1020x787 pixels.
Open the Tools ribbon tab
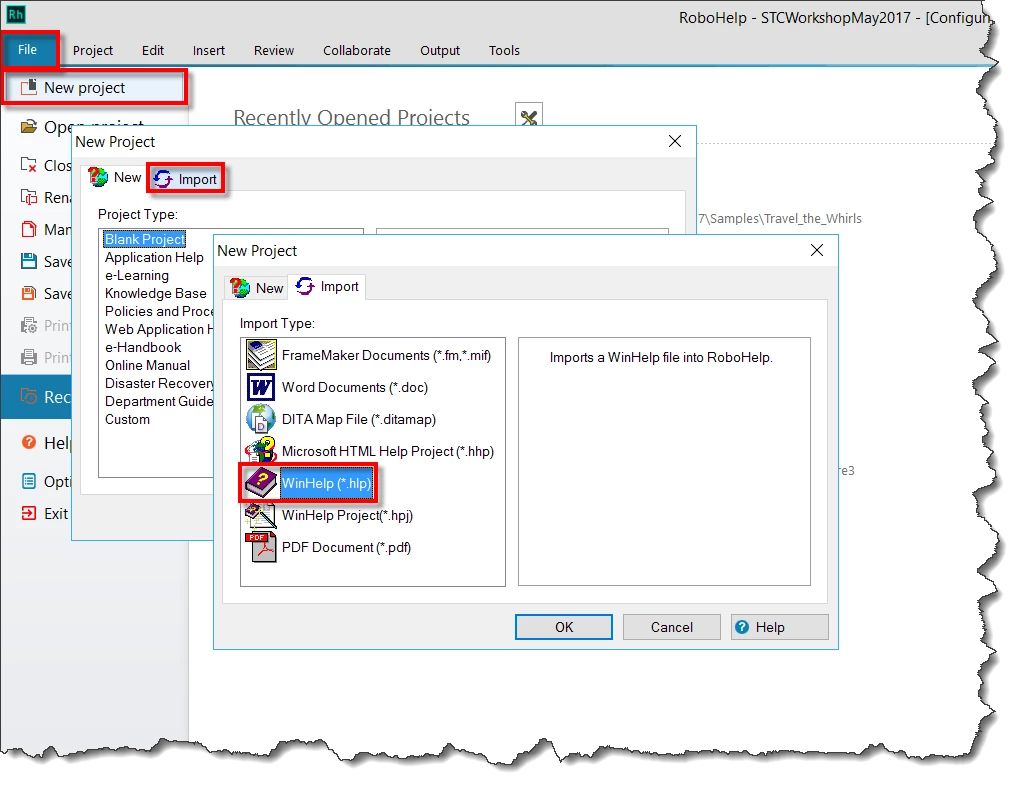coord(504,50)
